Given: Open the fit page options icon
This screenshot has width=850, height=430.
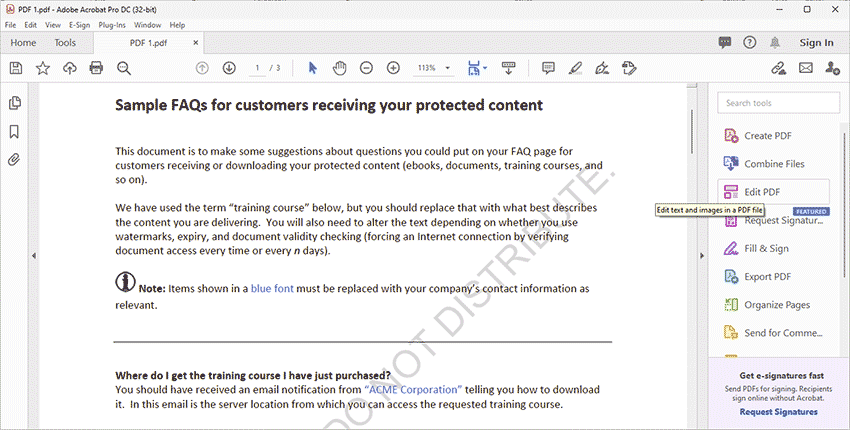Looking at the screenshot, I should pyautogui.click(x=476, y=68).
